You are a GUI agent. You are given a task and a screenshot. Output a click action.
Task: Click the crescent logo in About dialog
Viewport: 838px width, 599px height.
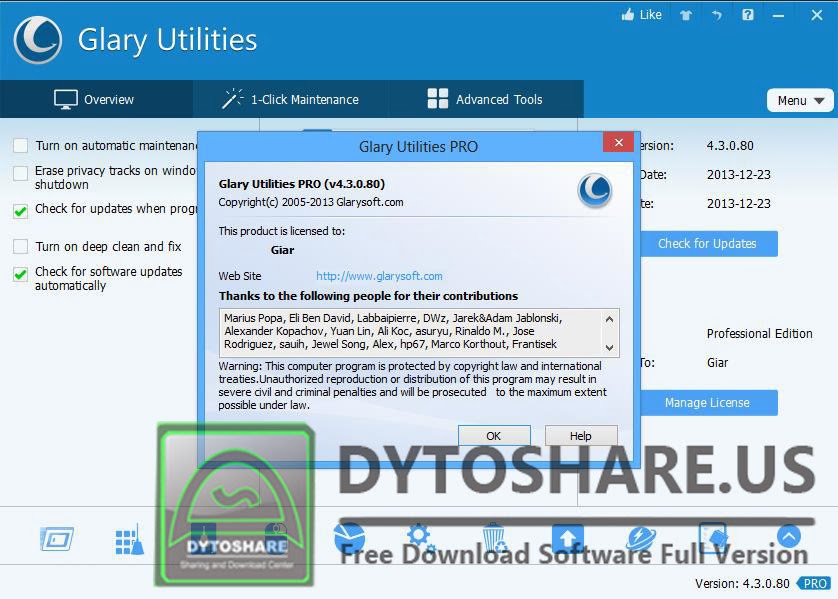click(x=595, y=191)
